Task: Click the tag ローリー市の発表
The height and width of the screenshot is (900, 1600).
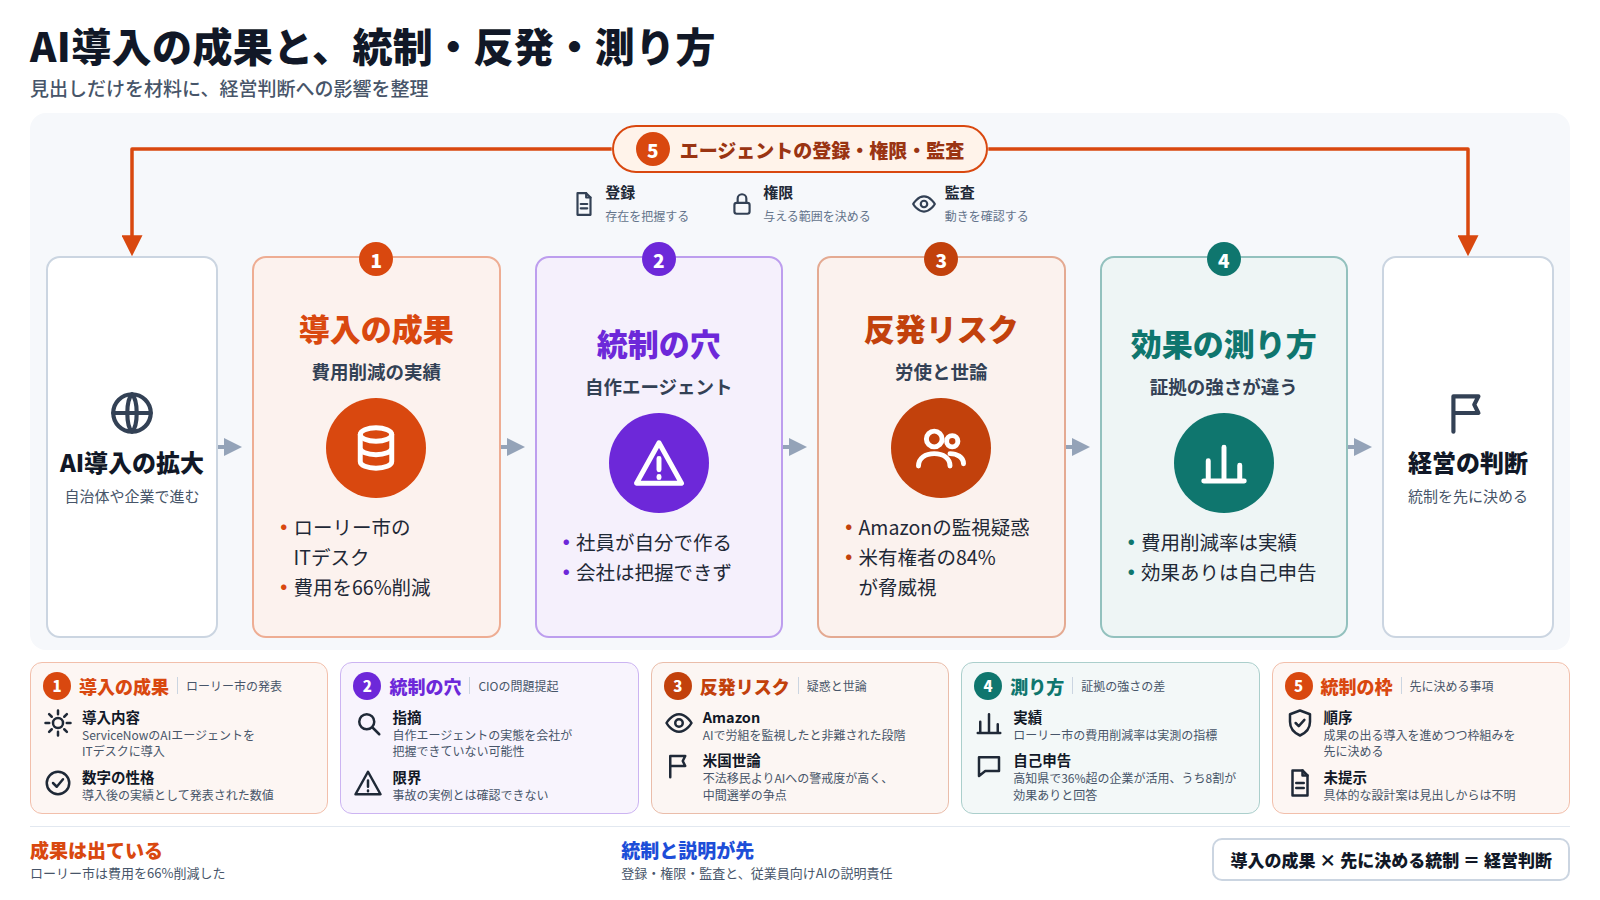Action: [234, 686]
